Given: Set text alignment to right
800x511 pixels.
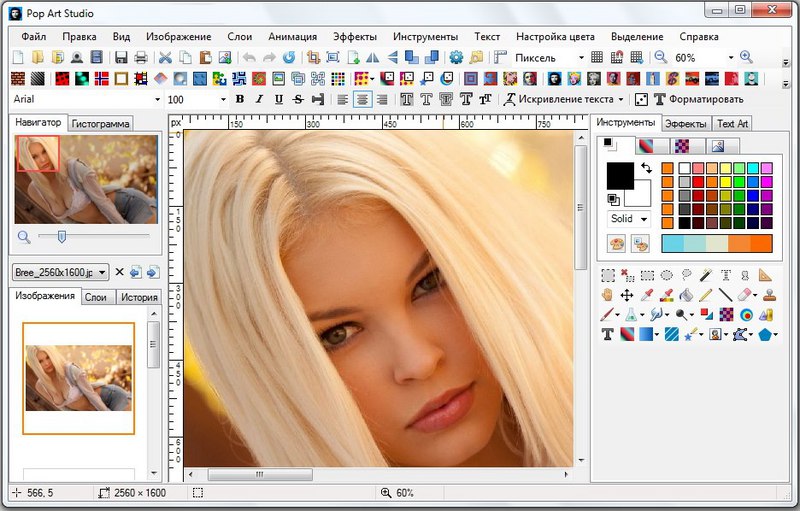Looking at the screenshot, I should (382, 99).
